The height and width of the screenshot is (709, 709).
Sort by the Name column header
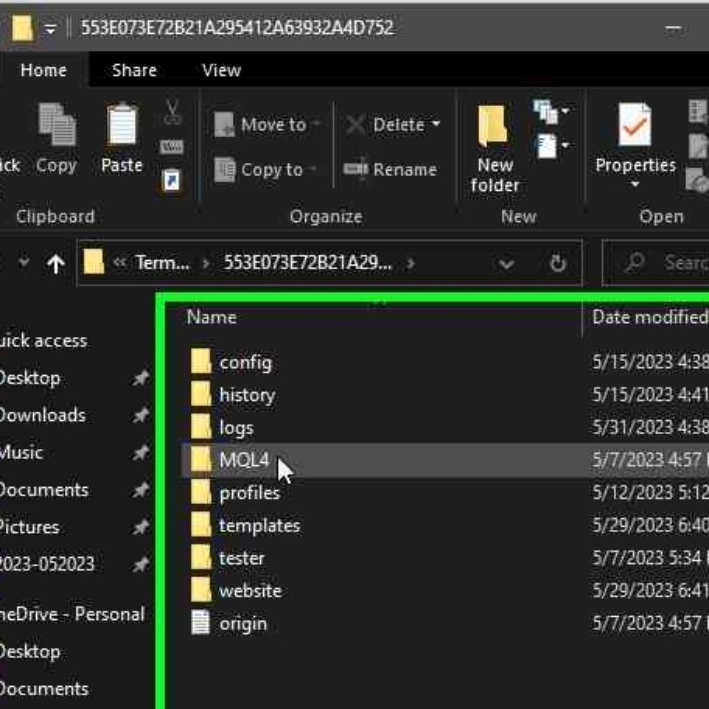point(212,317)
